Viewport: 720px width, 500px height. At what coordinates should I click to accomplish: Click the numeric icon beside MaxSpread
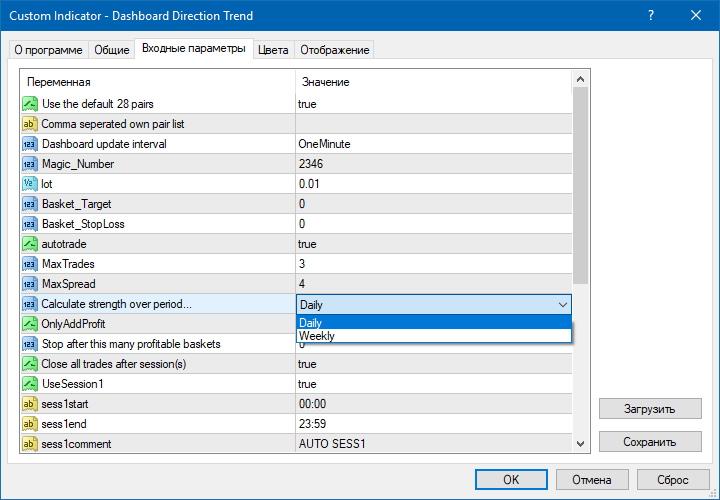tap(30, 284)
